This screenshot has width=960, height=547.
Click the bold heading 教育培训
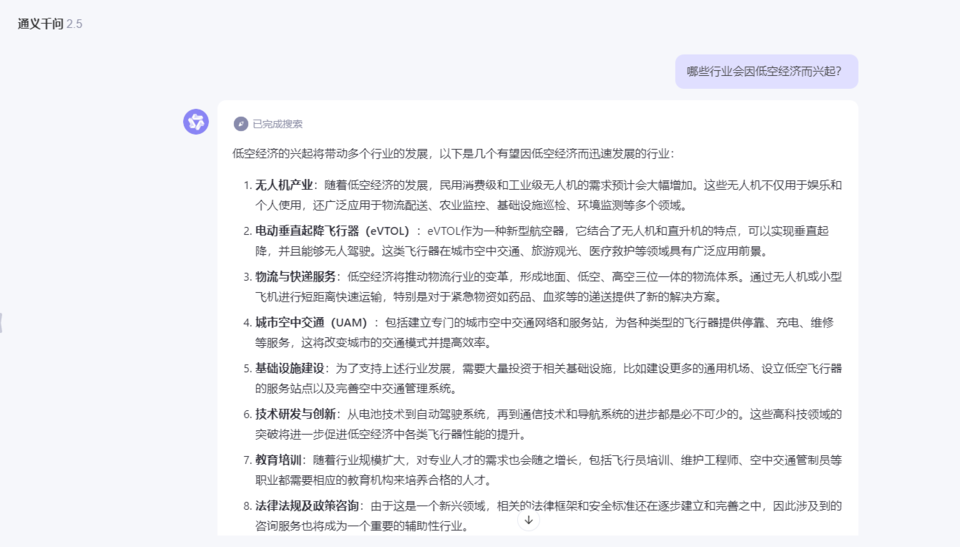click(278, 460)
